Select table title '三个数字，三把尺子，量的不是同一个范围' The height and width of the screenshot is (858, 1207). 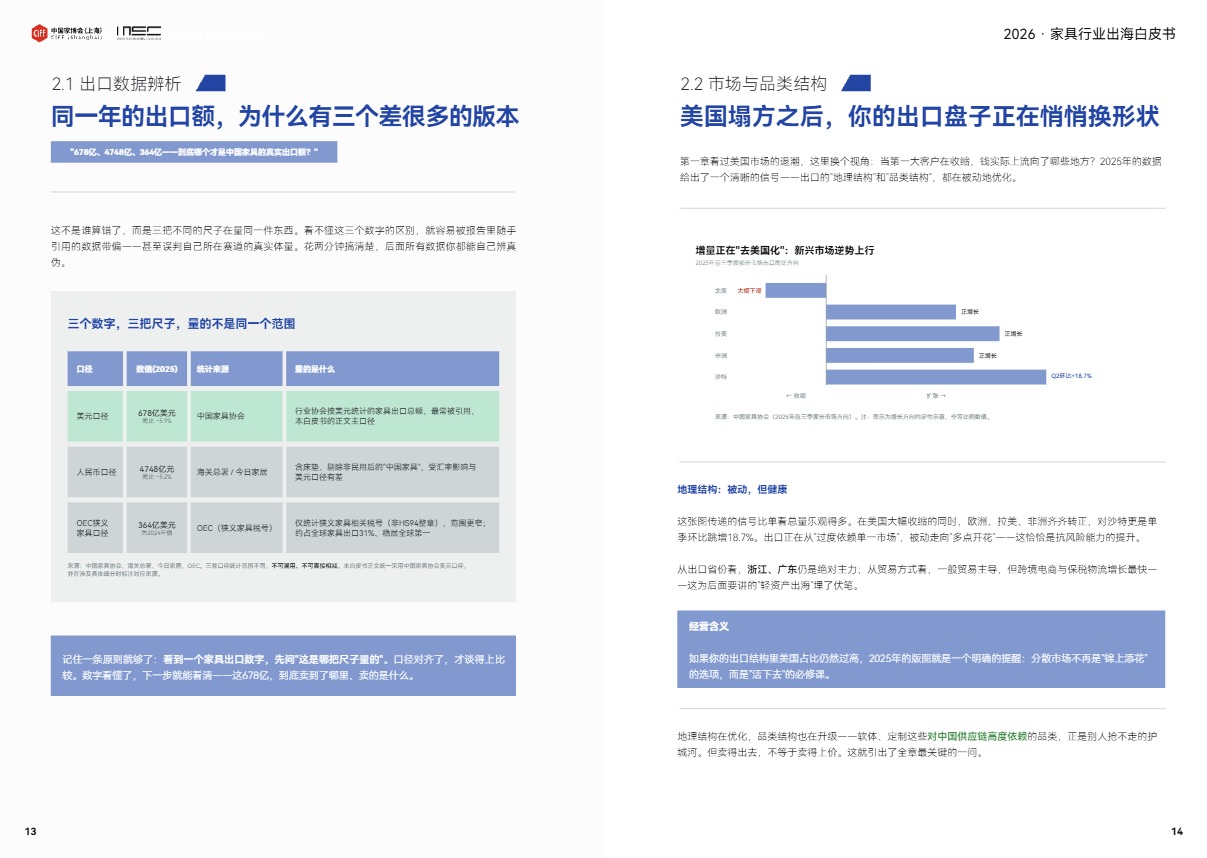pos(181,324)
